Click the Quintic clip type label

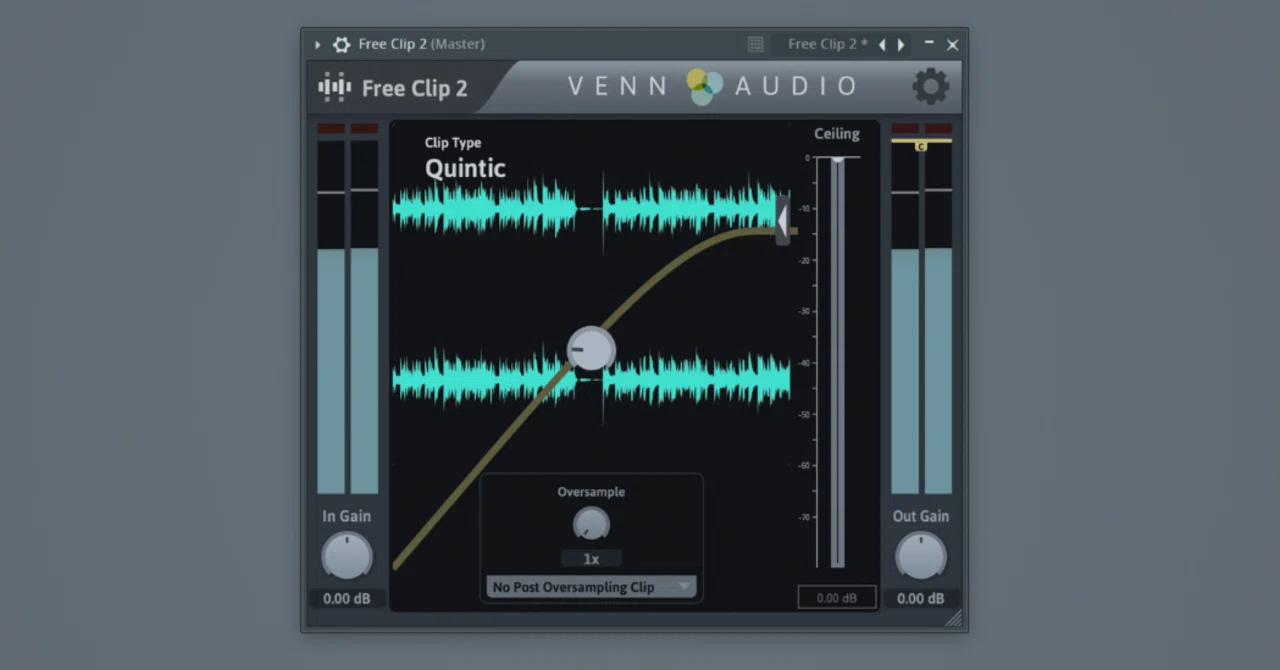tap(465, 168)
